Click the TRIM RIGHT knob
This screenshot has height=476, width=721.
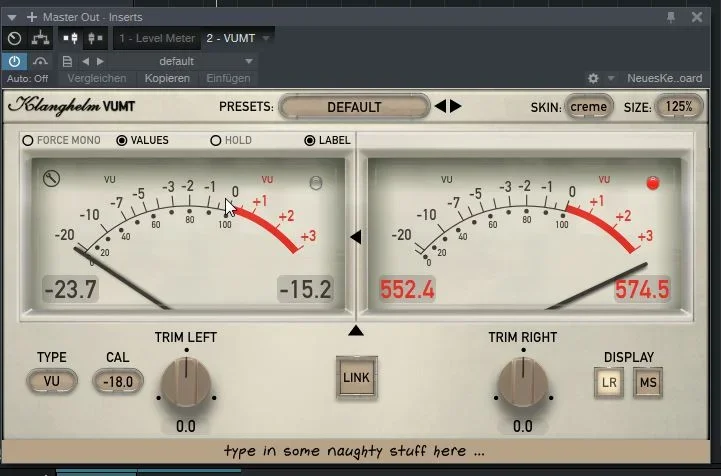click(x=523, y=383)
